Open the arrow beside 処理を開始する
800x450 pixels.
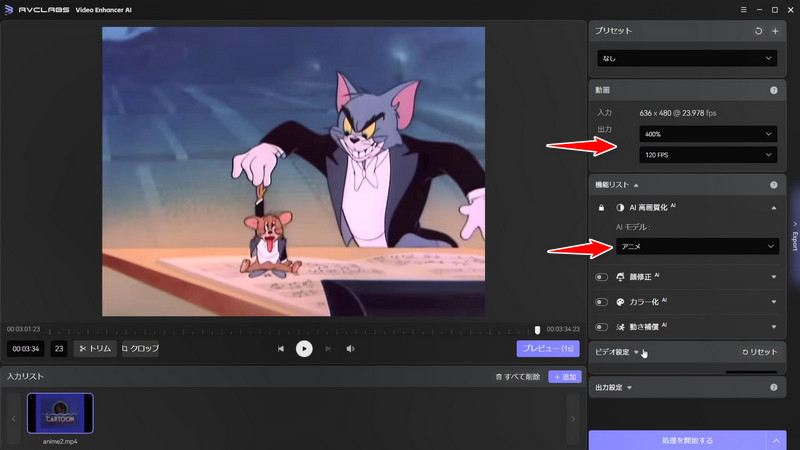coord(776,440)
